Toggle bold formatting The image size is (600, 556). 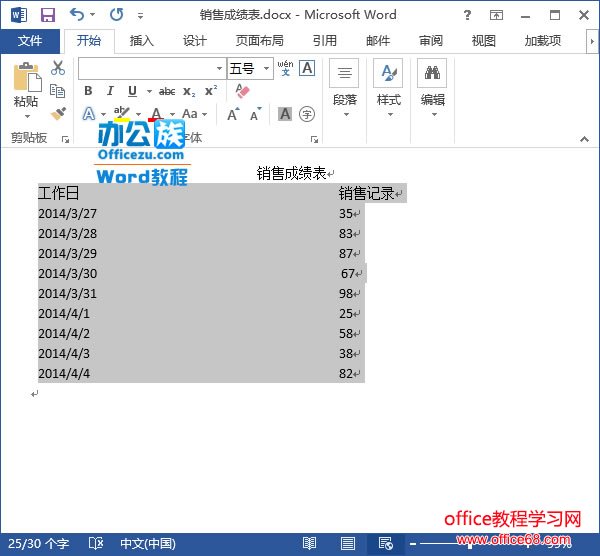88,91
